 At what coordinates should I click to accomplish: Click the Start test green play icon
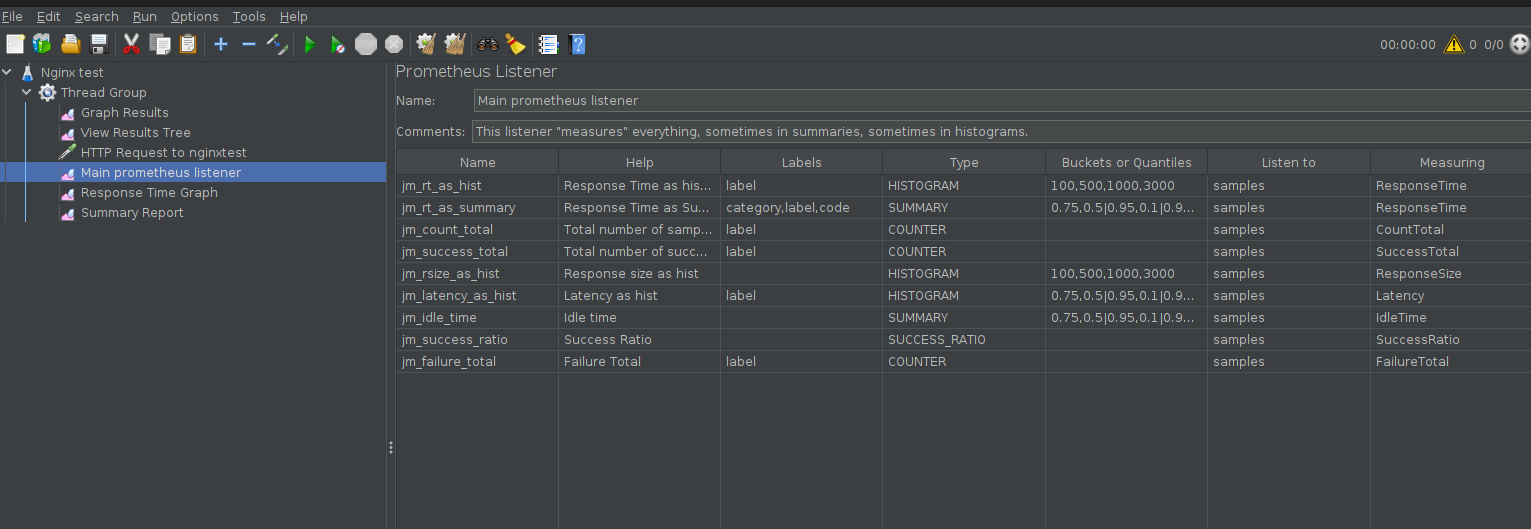pyautogui.click(x=310, y=44)
